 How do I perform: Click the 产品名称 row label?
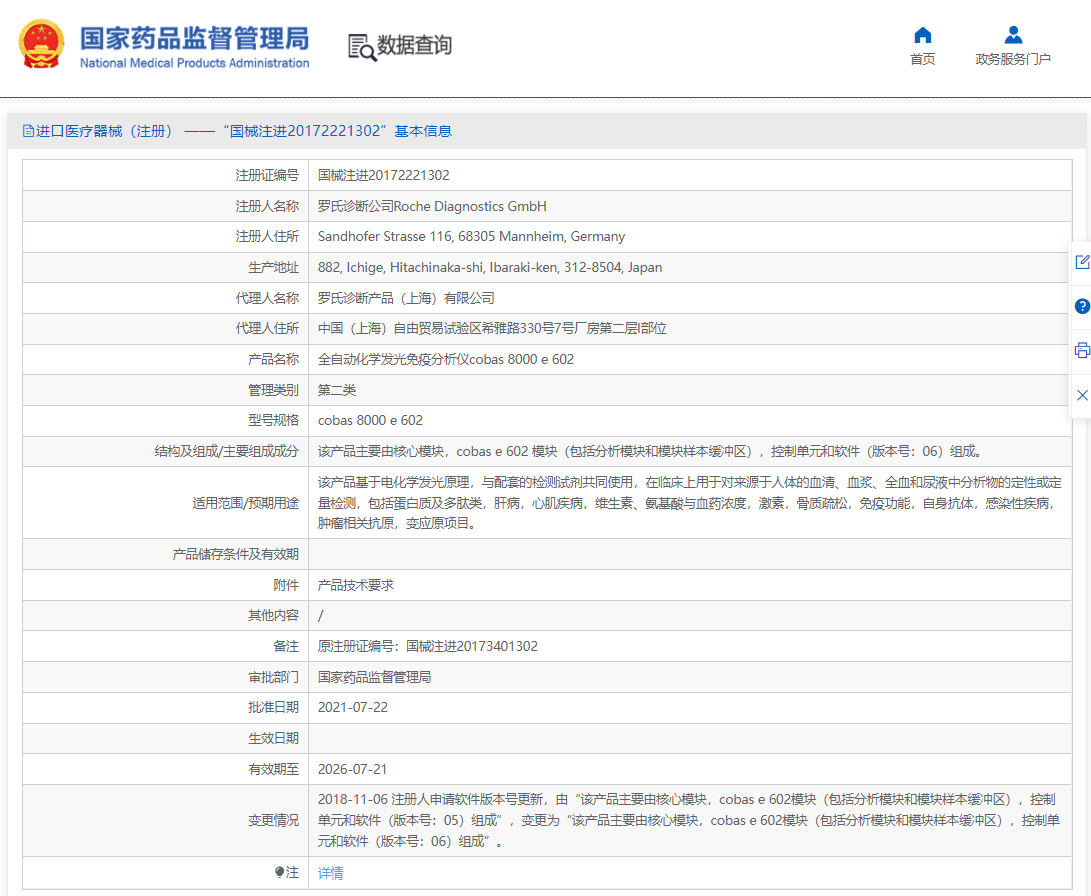(273, 360)
